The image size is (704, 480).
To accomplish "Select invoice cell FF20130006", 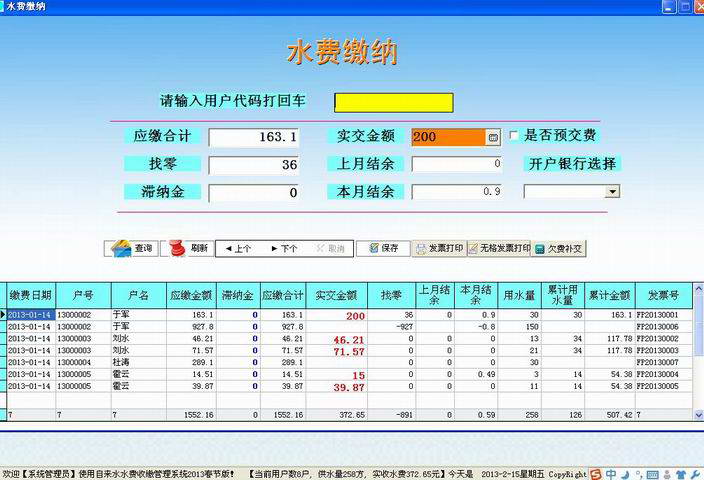I will [664, 327].
